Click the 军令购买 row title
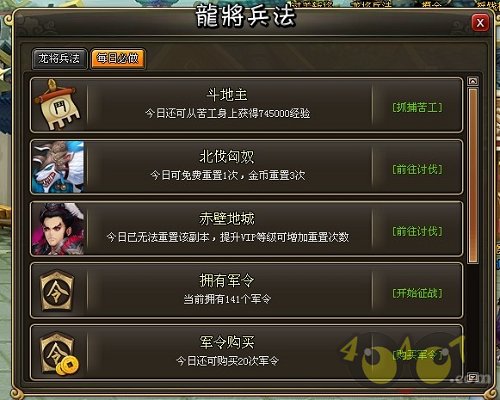The width and height of the screenshot is (500, 400). [227, 342]
